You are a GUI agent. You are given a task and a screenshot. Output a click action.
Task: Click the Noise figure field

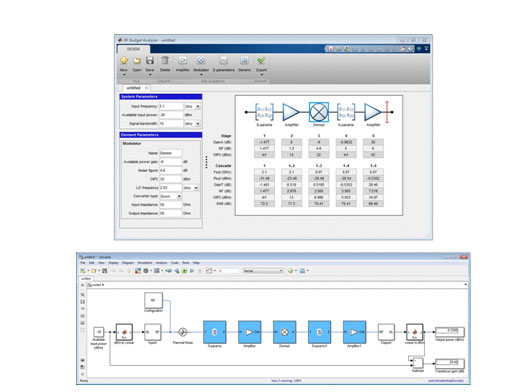[170, 170]
